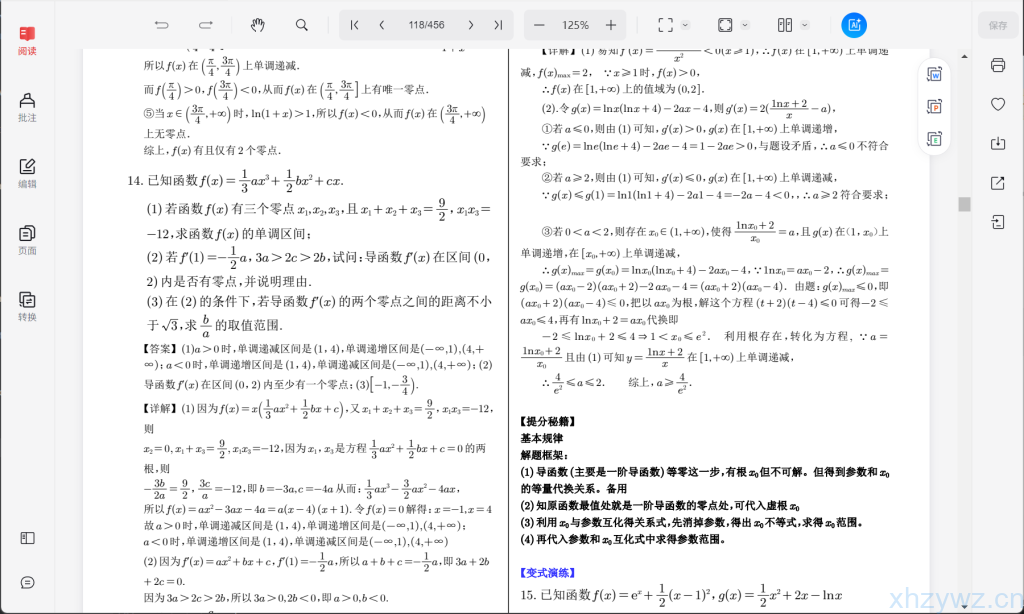Toggle the sidebar panel icon at bottom-left

point(27,538)
